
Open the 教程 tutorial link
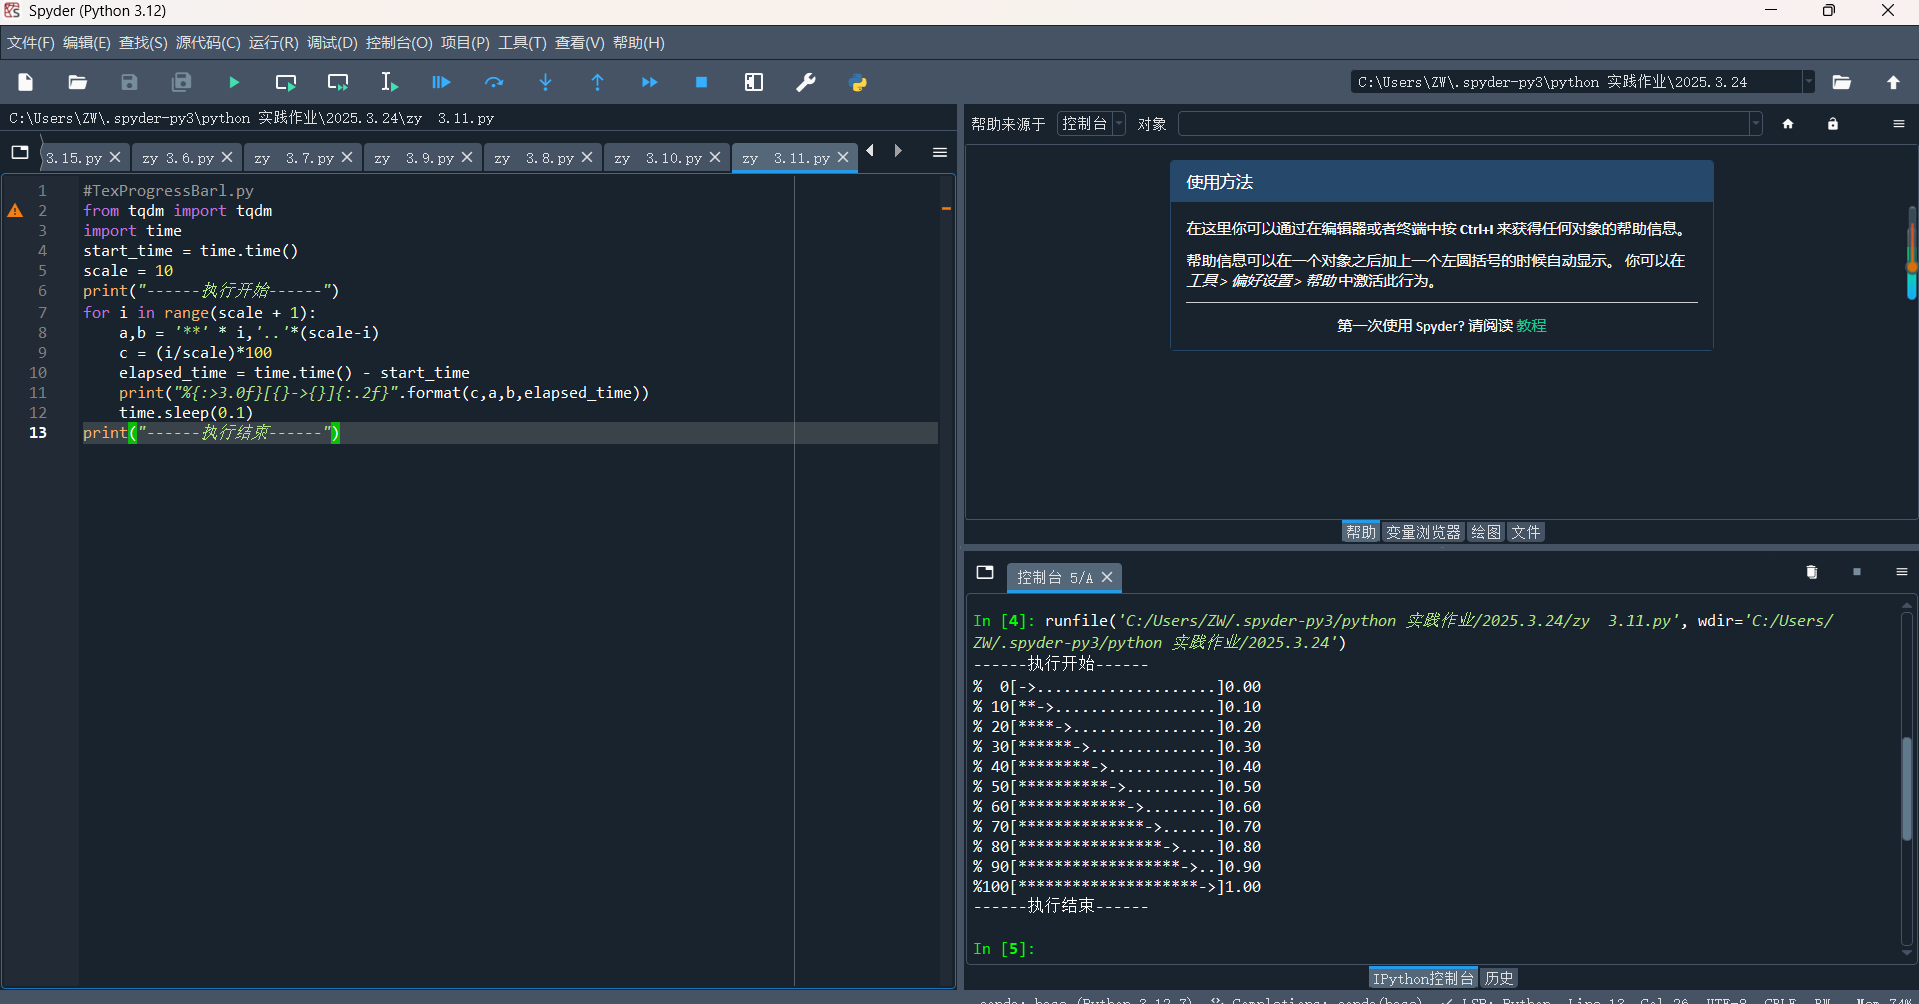point(1531,326)
